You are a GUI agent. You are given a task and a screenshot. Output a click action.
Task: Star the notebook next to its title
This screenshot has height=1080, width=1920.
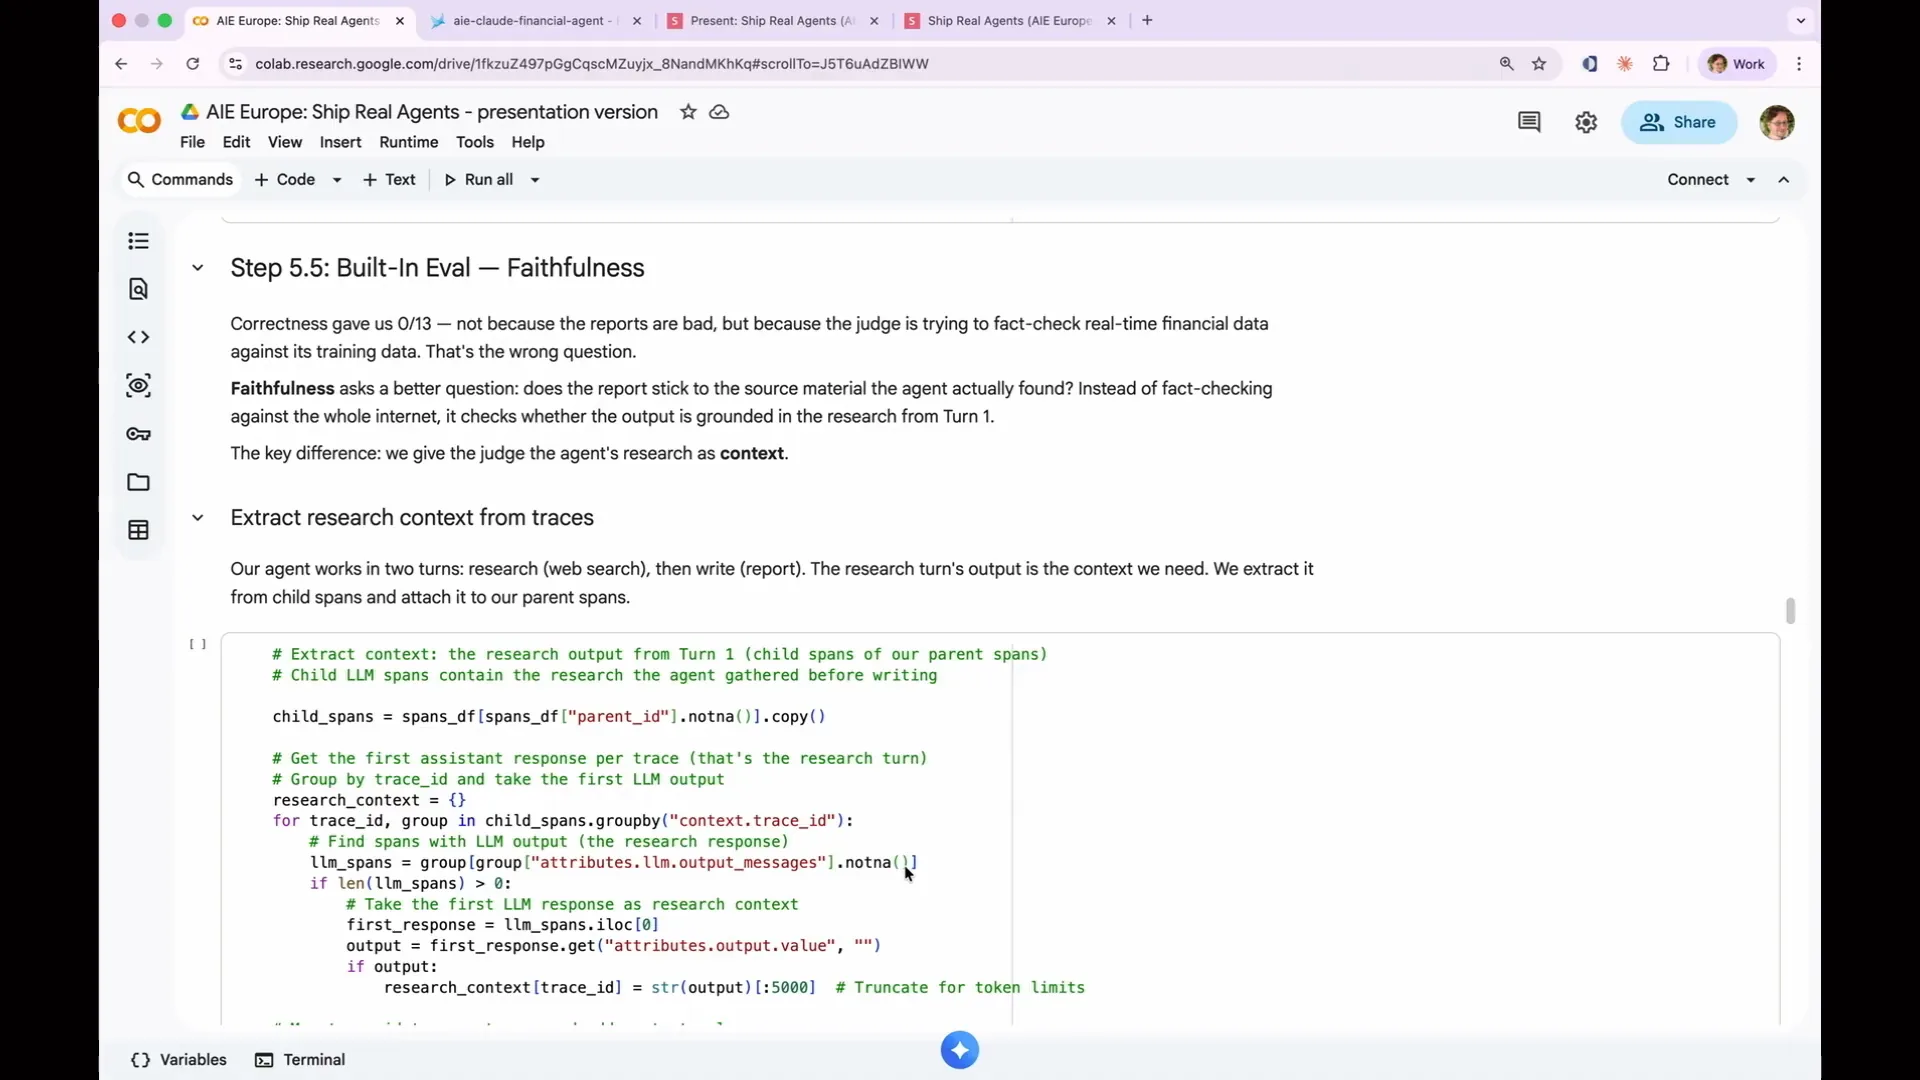688,112
